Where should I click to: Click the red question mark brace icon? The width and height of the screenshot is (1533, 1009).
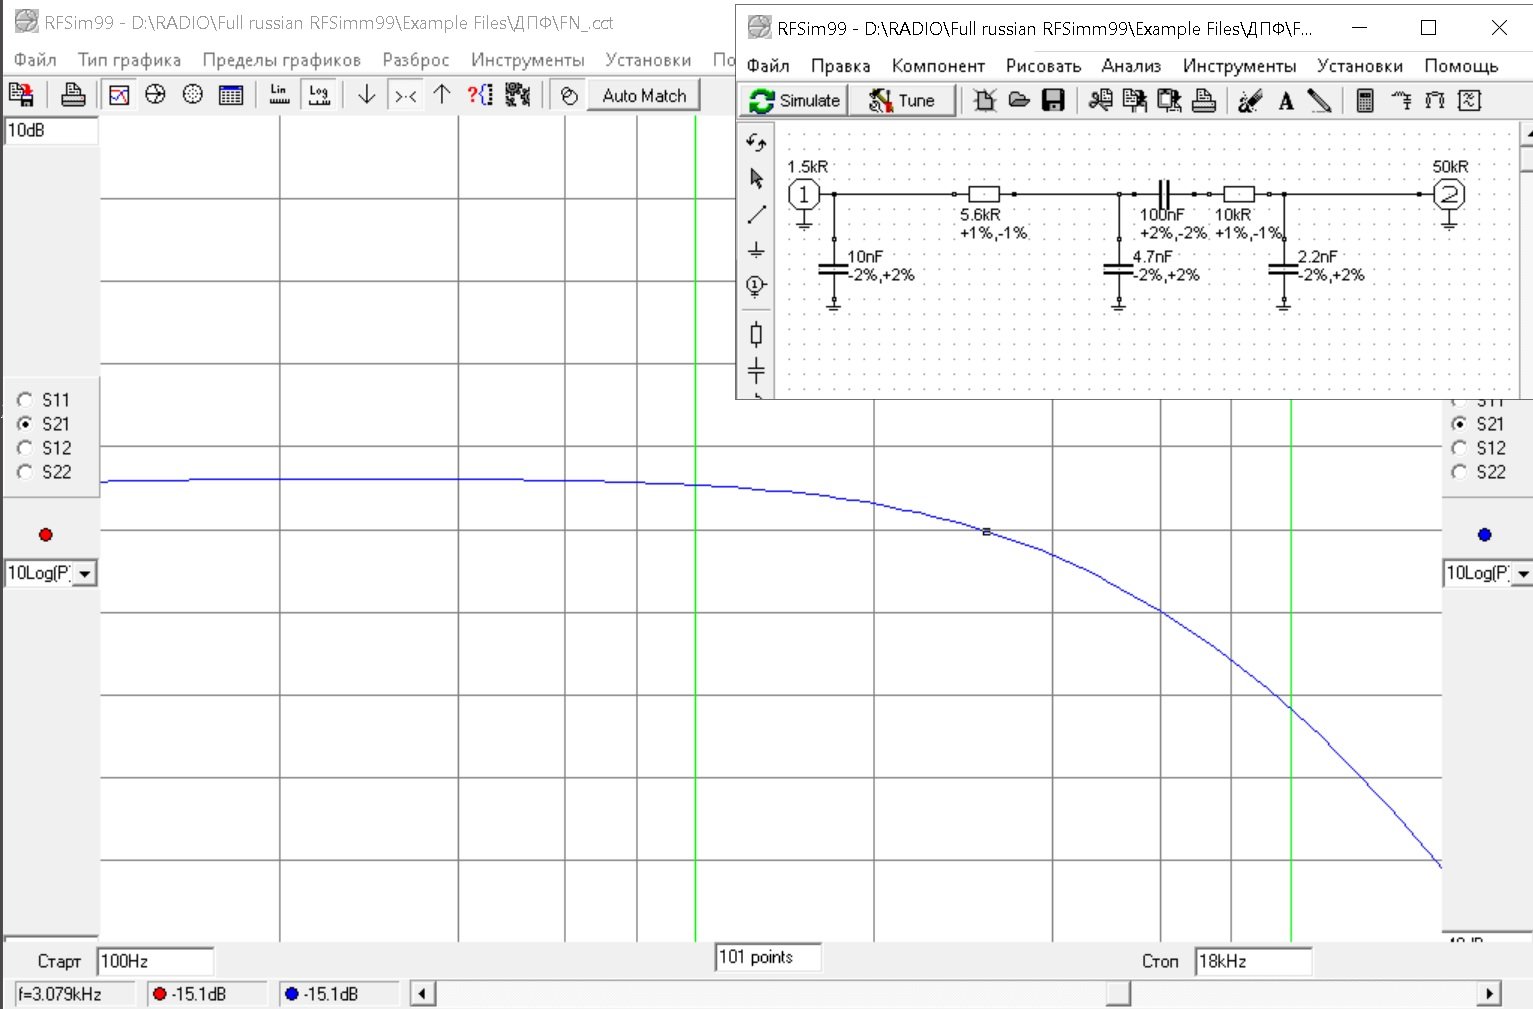(x=480, y=95)
